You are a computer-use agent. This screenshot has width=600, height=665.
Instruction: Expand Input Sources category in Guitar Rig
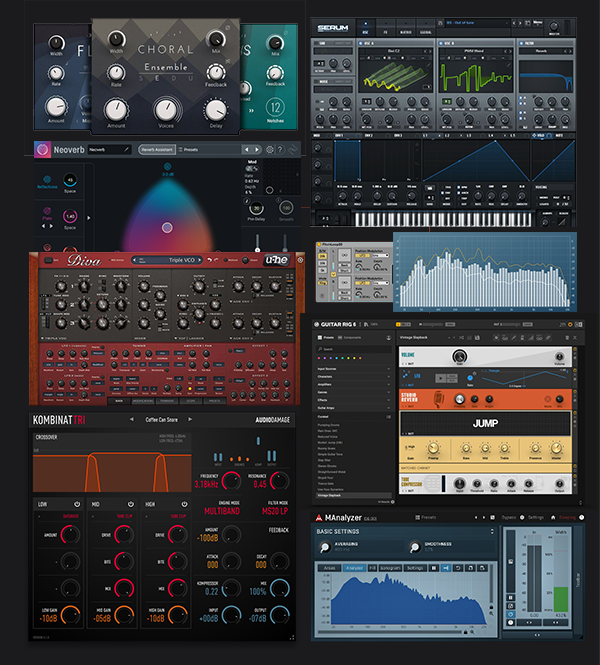pos(354,369)
